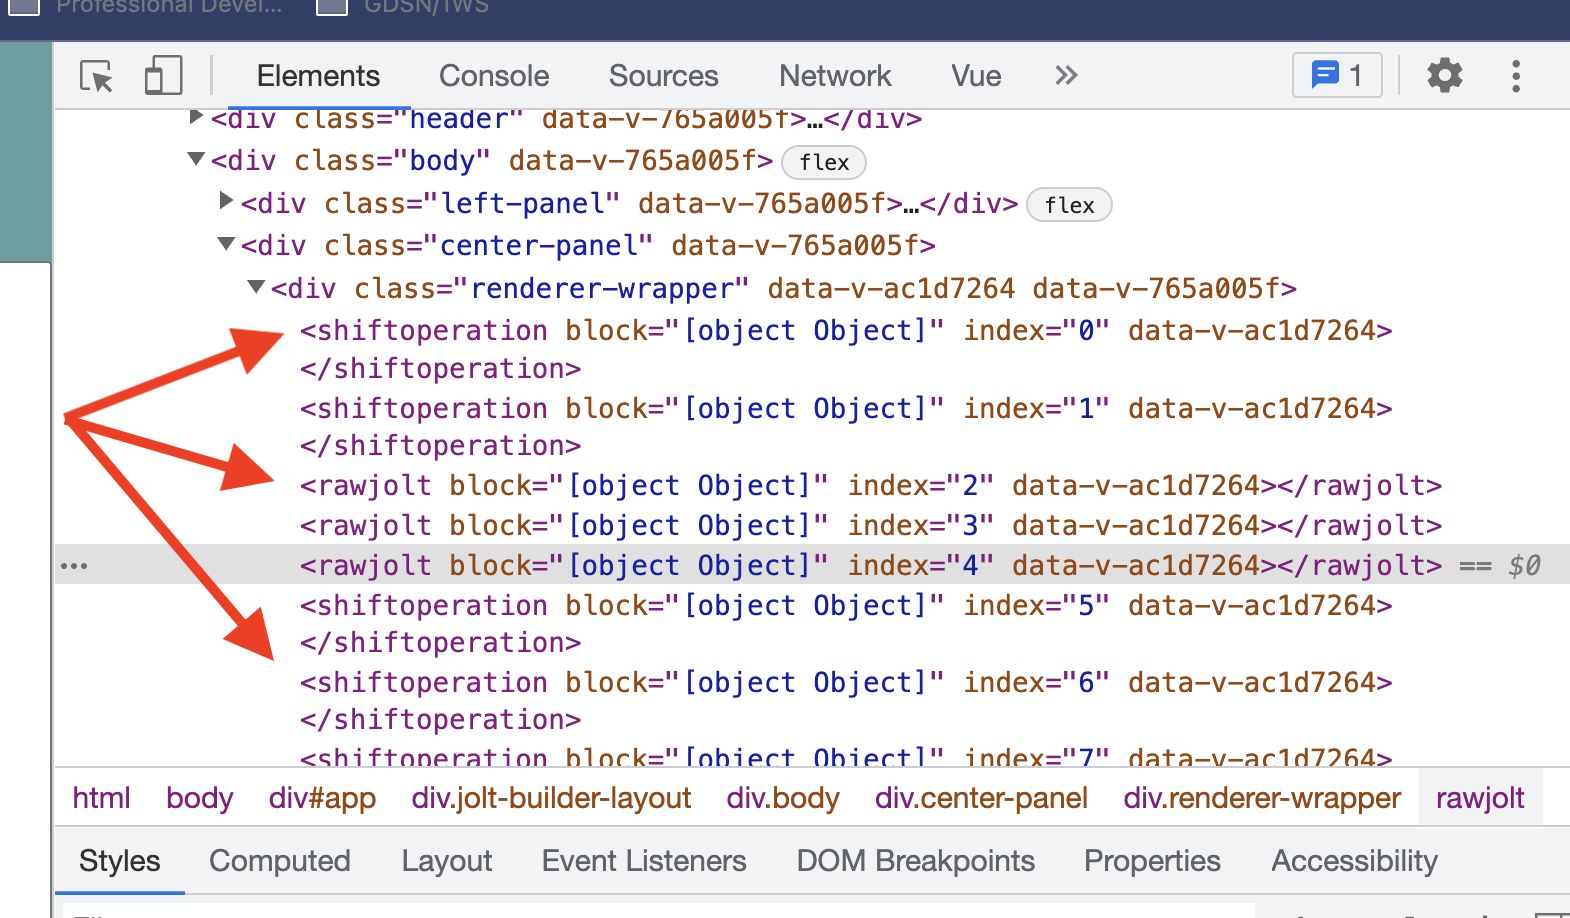Open the Computed styles tab
This screenshot has width=1570, height=918.
tap(280, 861)
